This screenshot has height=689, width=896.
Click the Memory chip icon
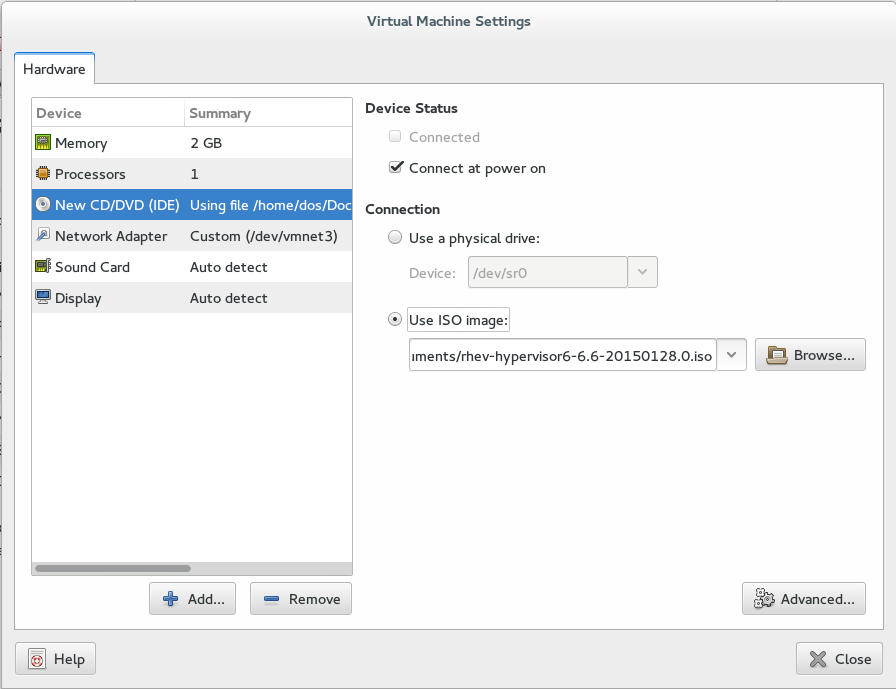[x=43, y=143]
